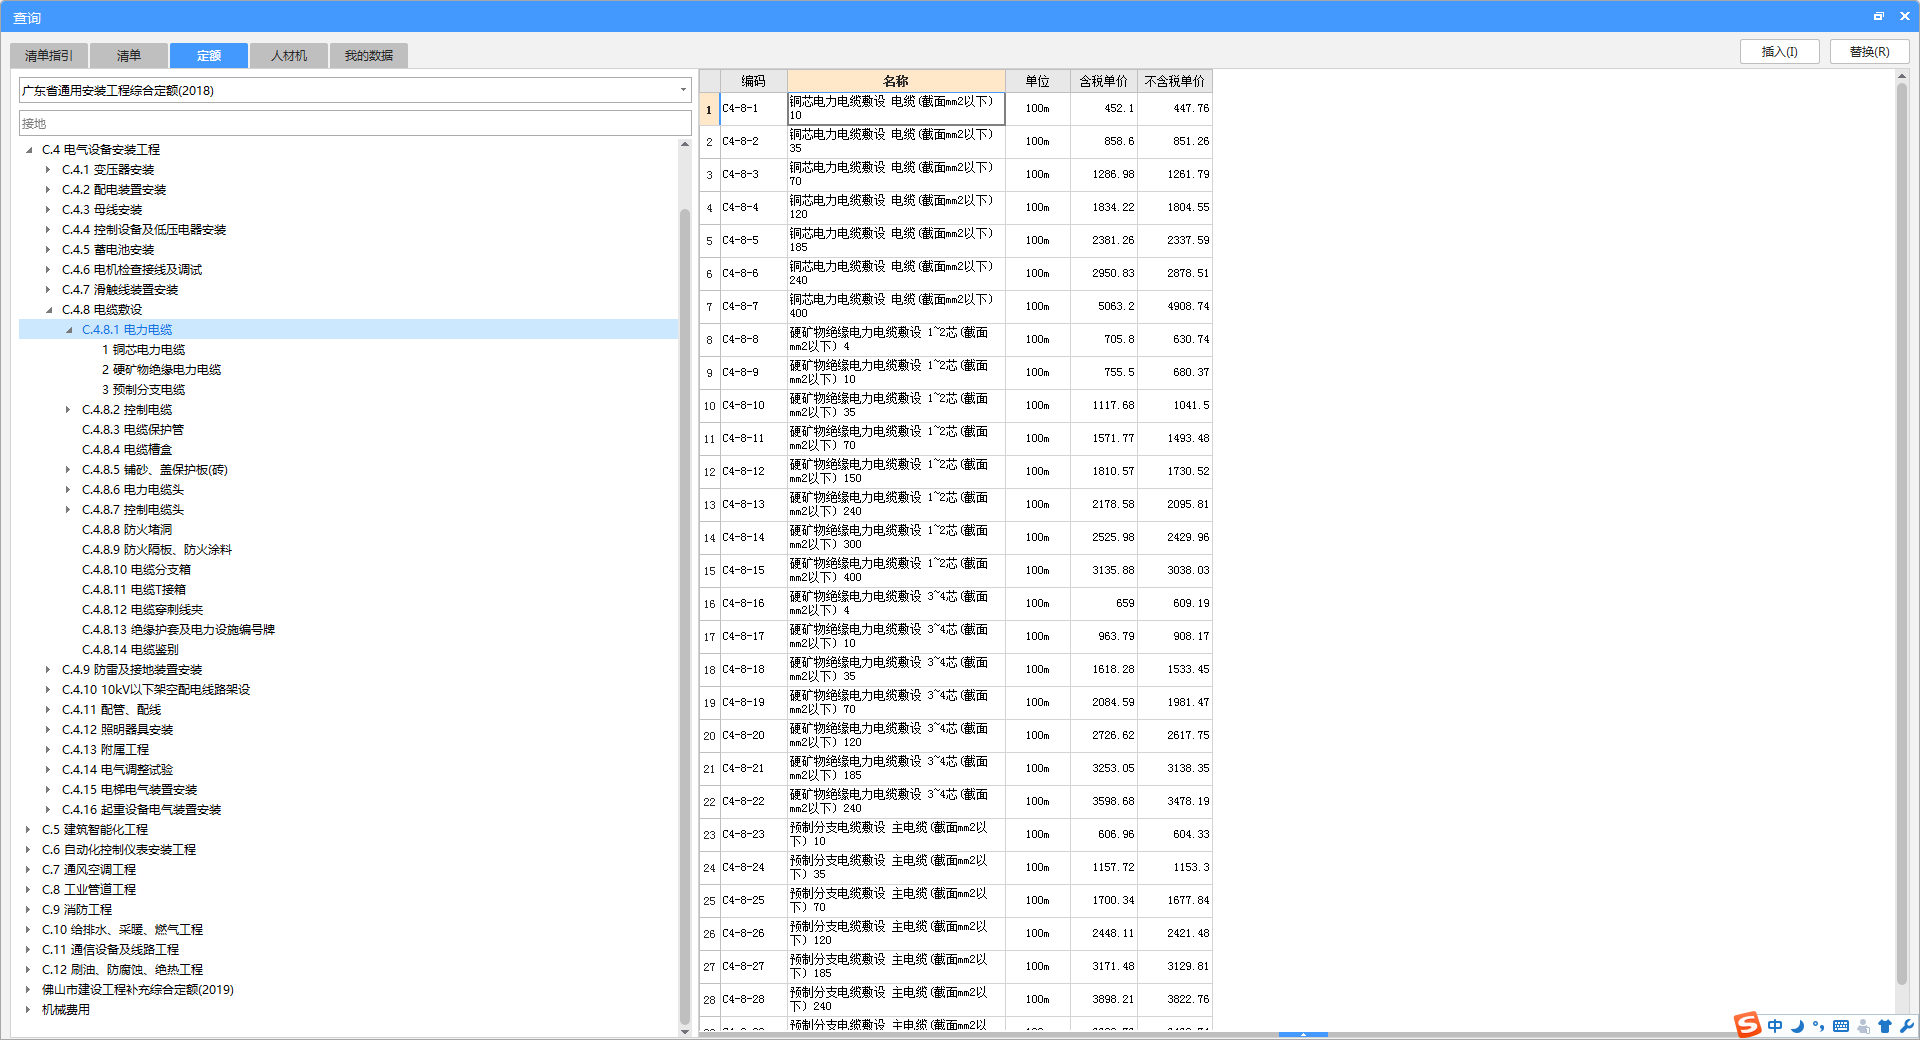This screenshot has height=1040, width=1920.
Task: Select C.4.8.14 电缆鉴别 in the tree
Action: coord(130,650)
